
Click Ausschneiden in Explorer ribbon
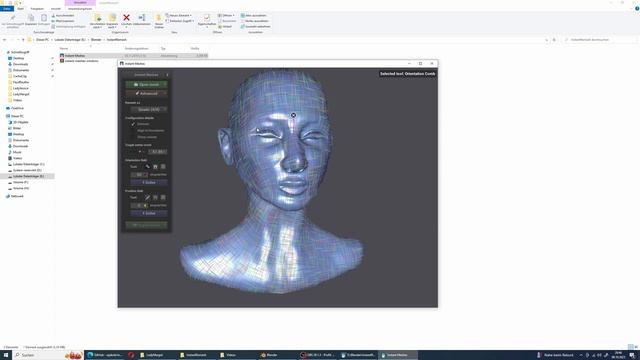[x=63, y=16]
